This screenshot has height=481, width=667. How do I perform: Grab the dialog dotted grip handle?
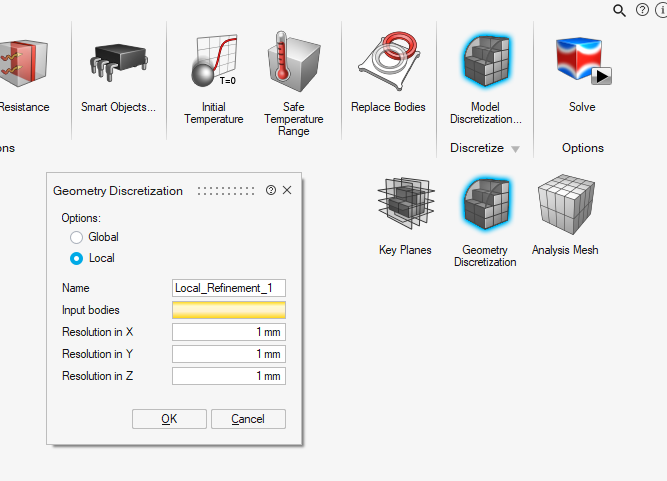(x=226, y=191)
